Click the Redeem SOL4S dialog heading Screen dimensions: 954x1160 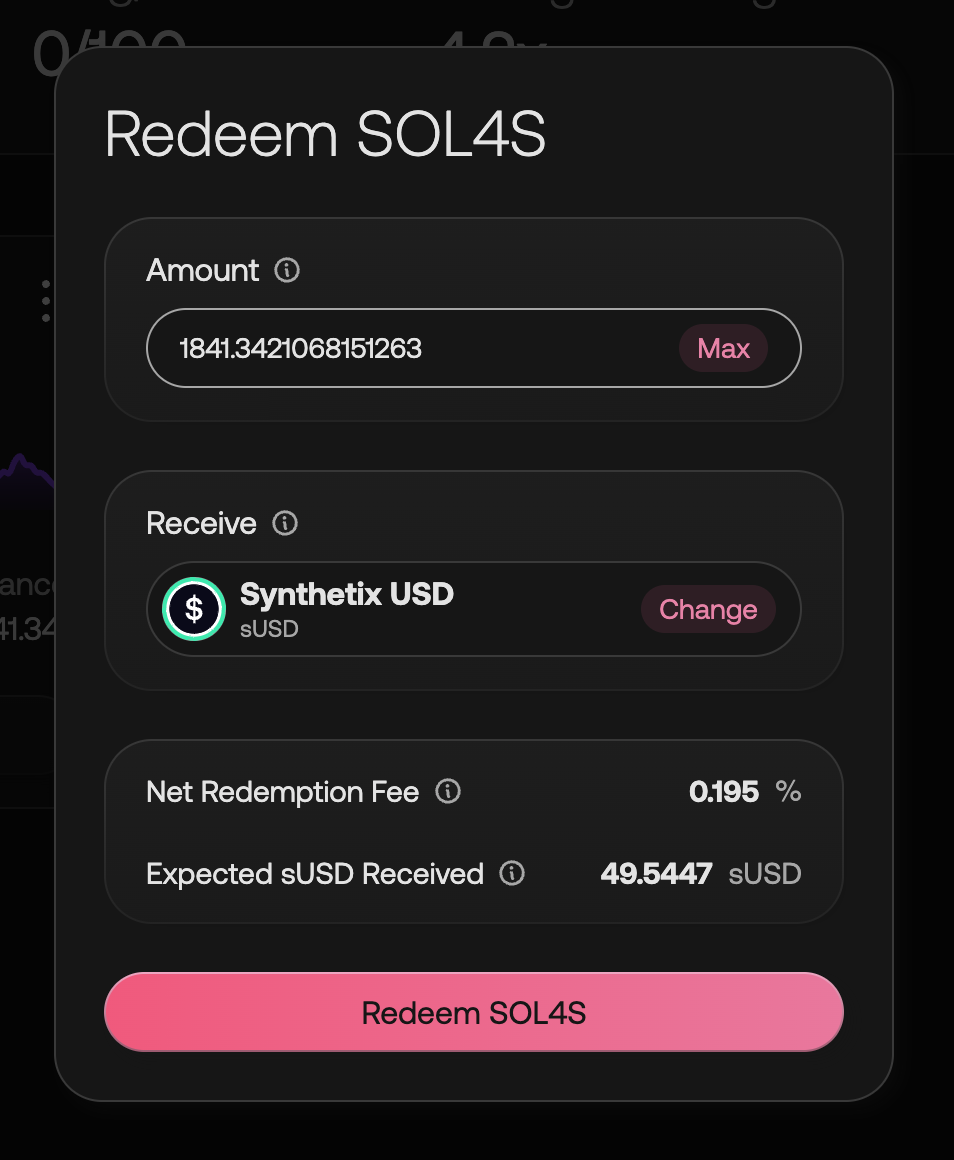[x=325, y=135]
